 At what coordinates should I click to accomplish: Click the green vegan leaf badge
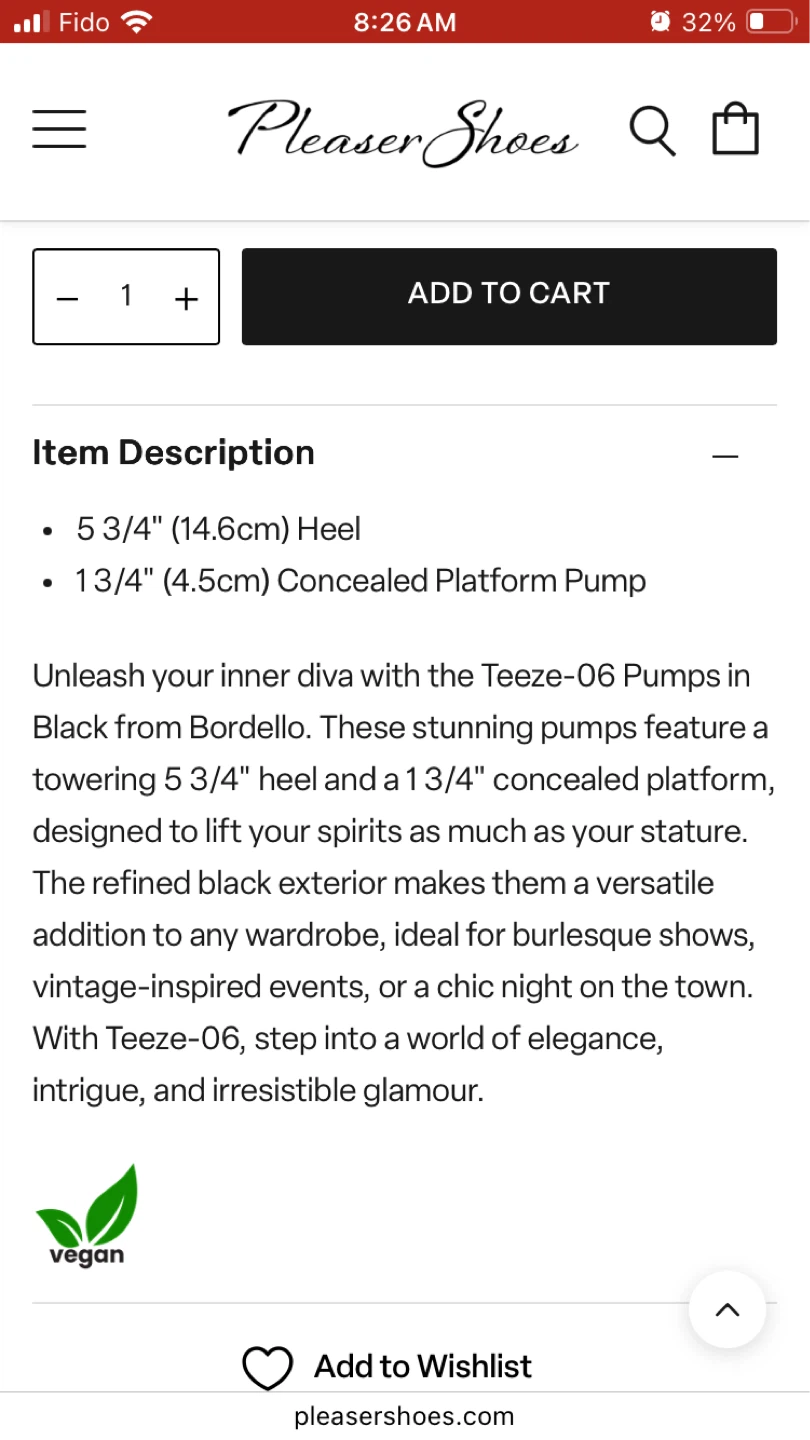[86, 1215]
